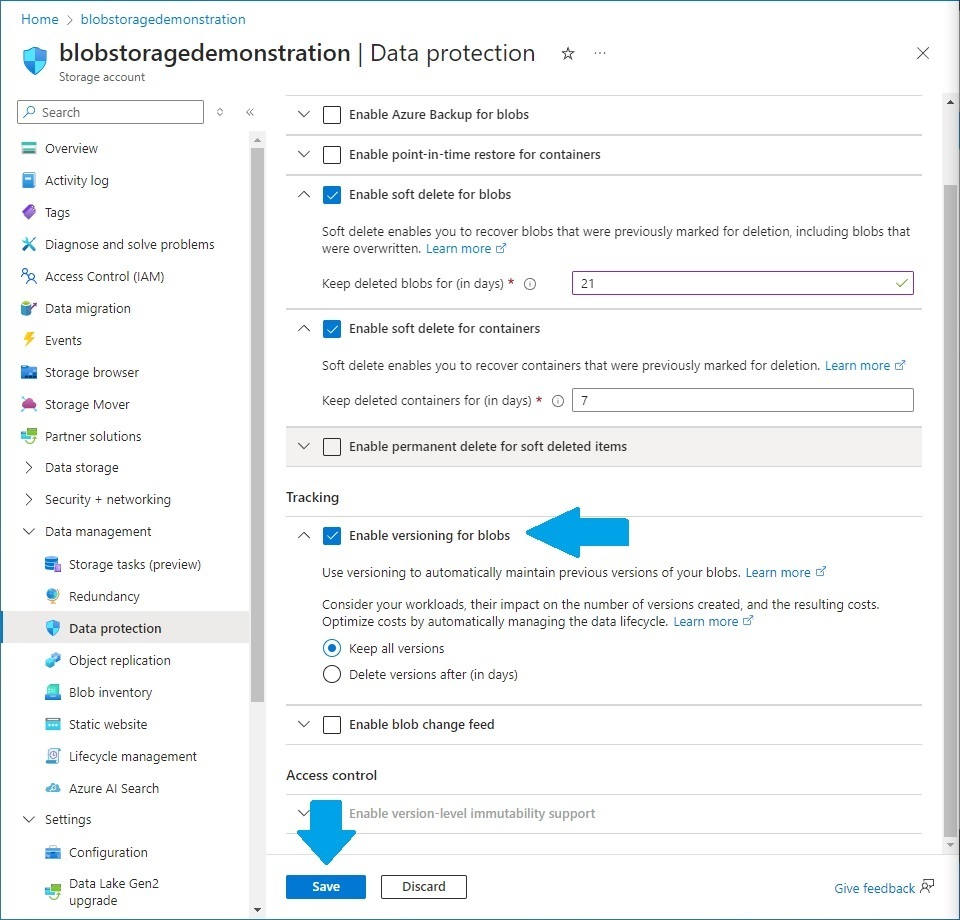Screen dimensions: 960x920
Task: Uncheck Enable soft delete for blobs
Action: pyautogui.click(x=332, y=195)
